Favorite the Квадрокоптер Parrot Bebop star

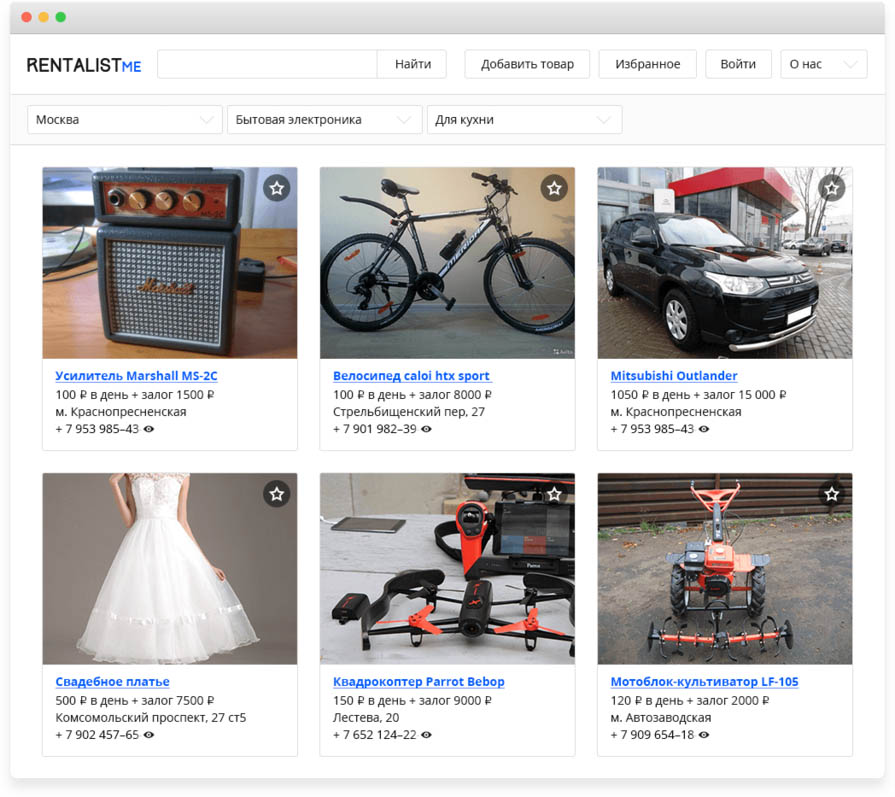(554, 493)
